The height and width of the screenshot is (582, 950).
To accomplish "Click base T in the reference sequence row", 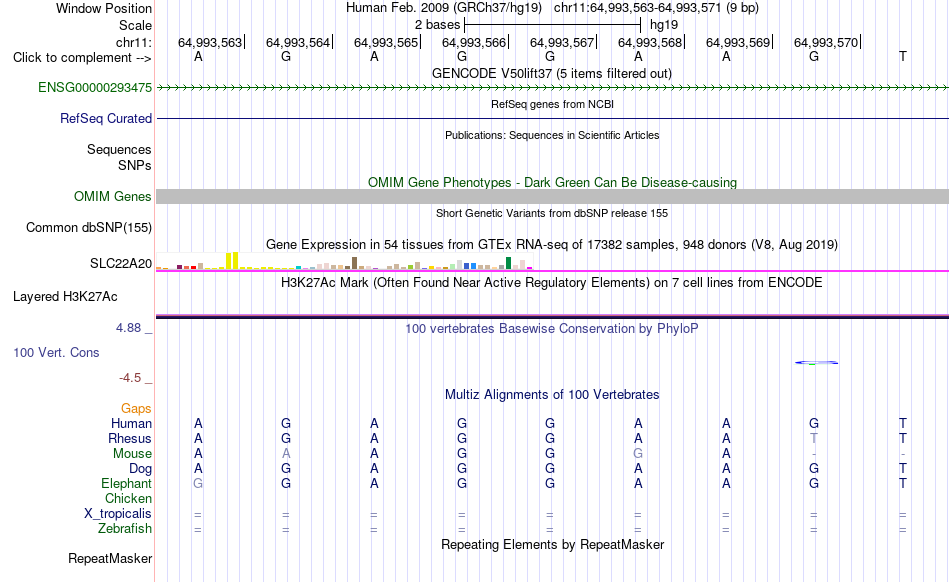I will tap(903, 56).
